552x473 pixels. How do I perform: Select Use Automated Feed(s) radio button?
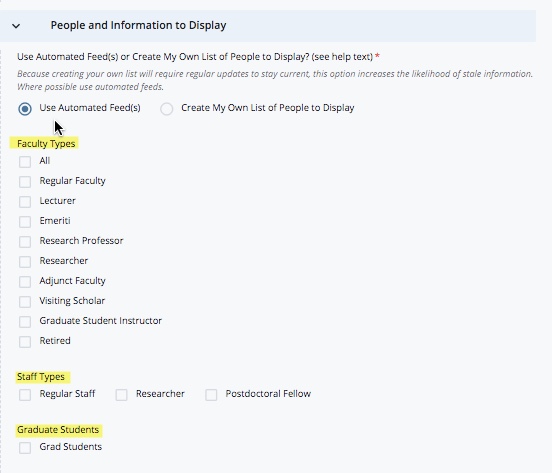(x=25, y=109)
